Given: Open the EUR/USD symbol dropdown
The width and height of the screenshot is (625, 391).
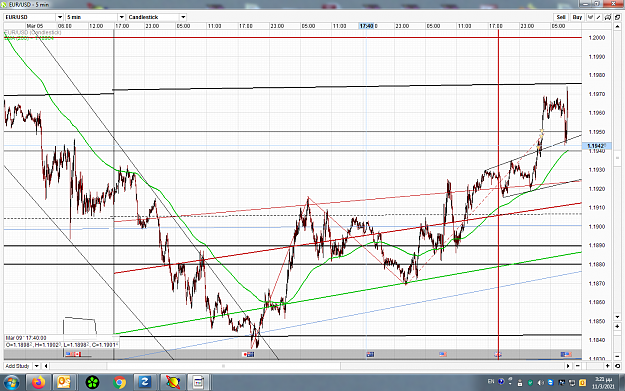Looking at the screenshot, I should coord(60,17).
